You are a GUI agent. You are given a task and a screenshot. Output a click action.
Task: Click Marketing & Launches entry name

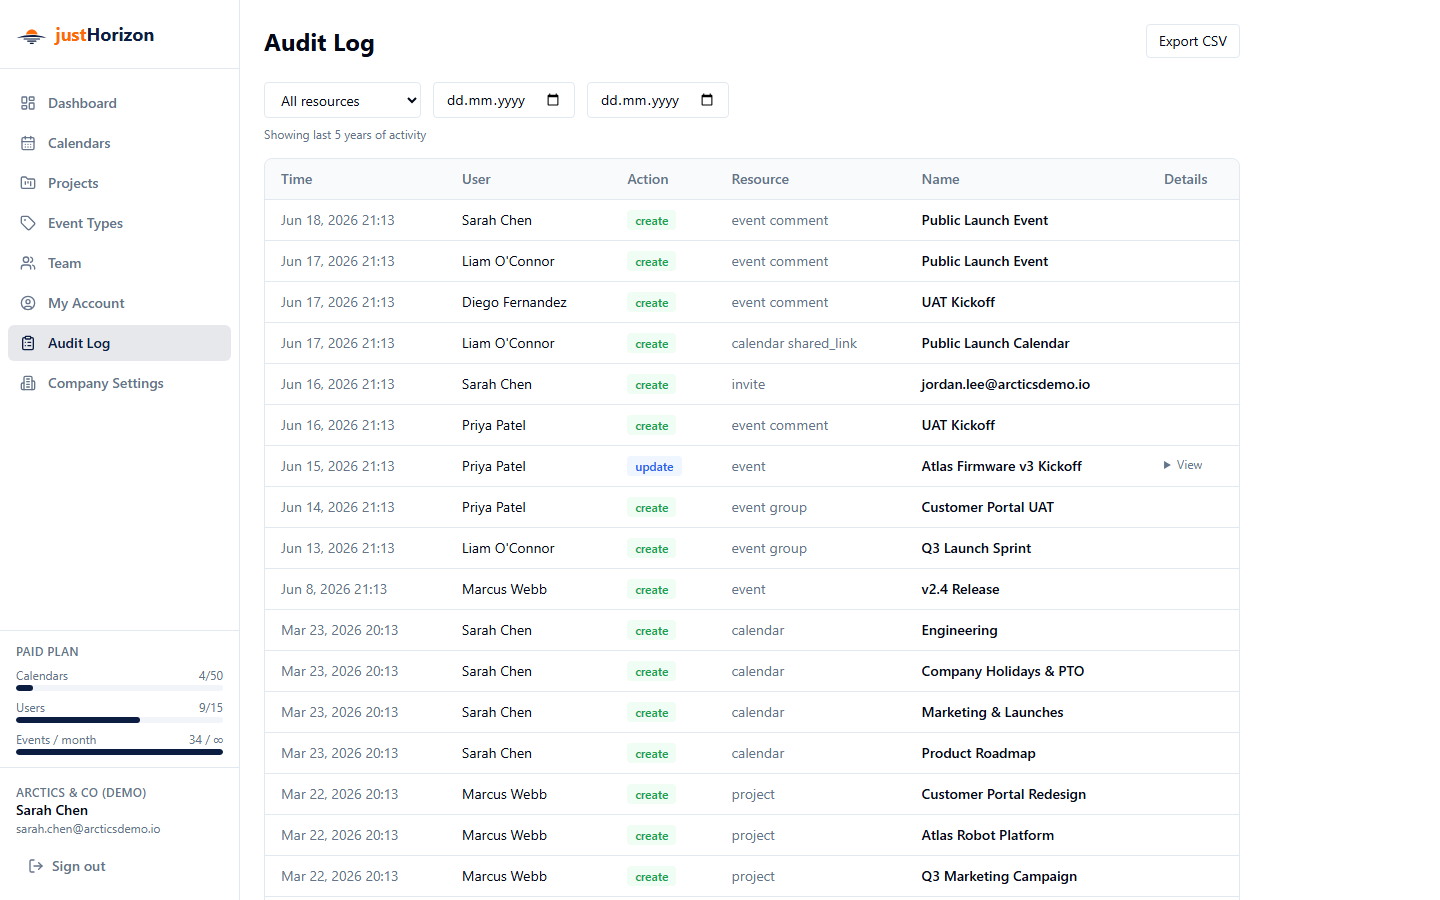coord(992,712)
